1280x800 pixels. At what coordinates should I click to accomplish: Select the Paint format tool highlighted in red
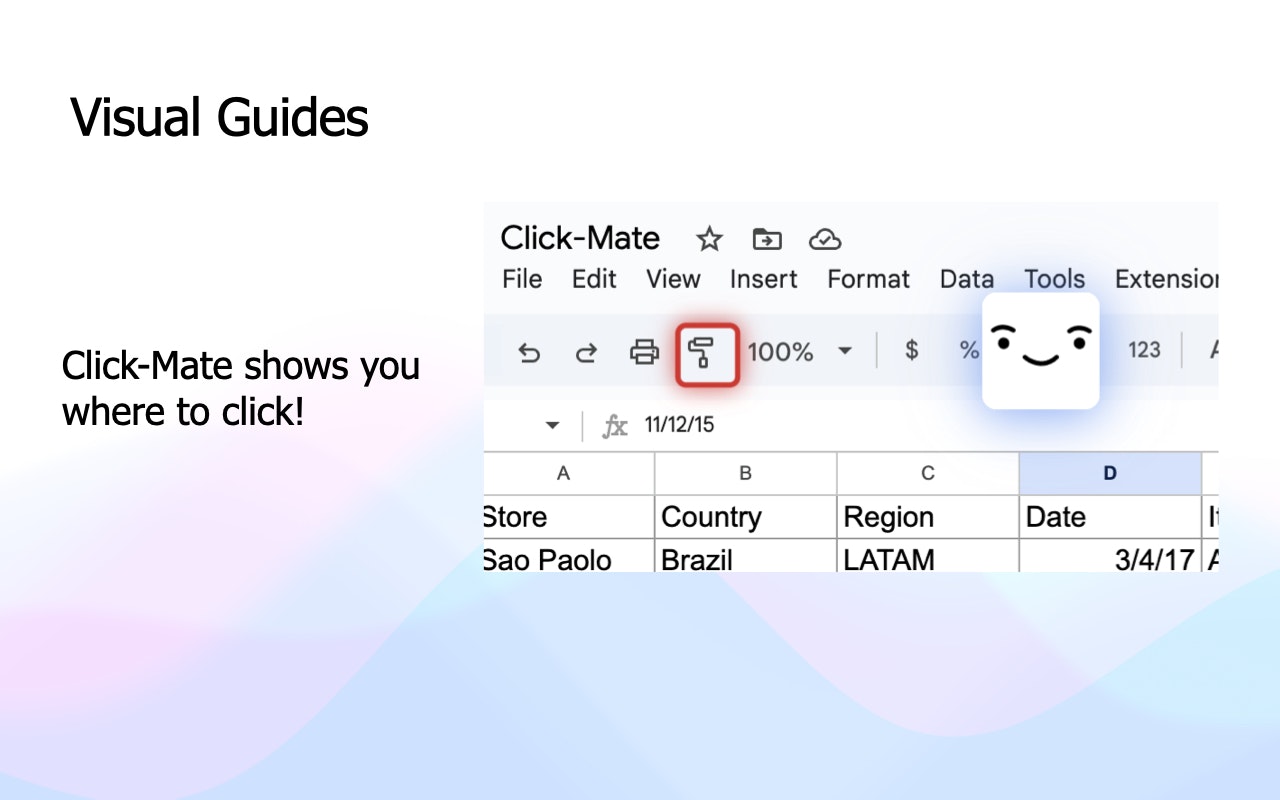707,353
